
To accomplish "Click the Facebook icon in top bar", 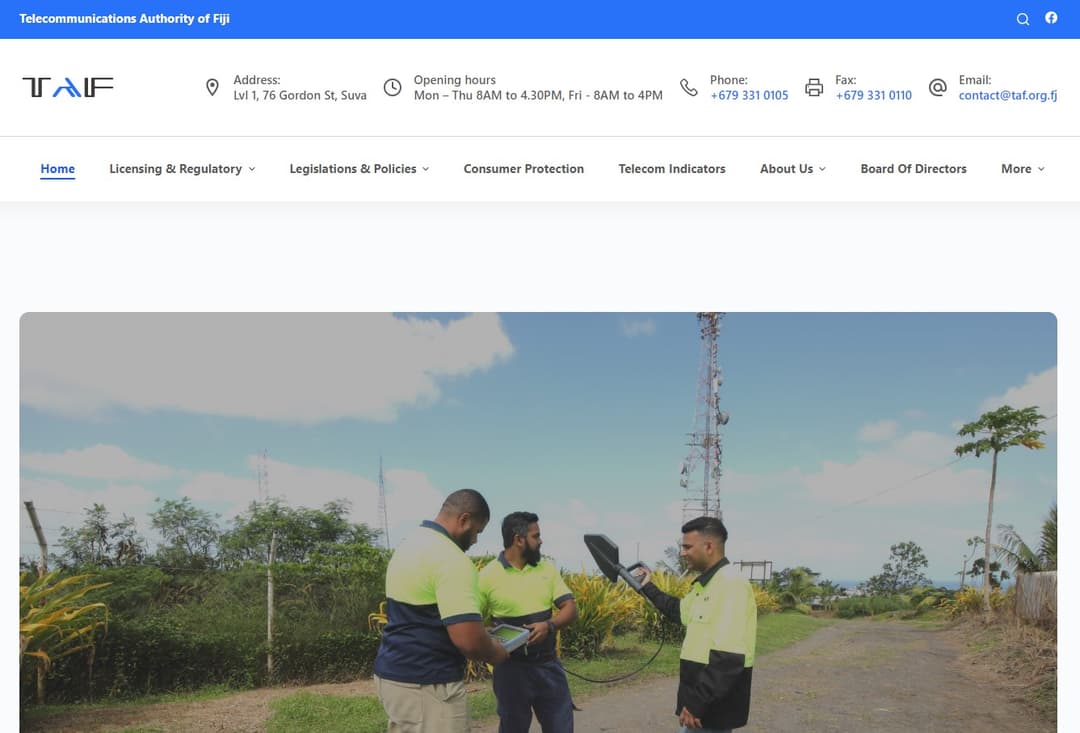I will click(1051, 18).
